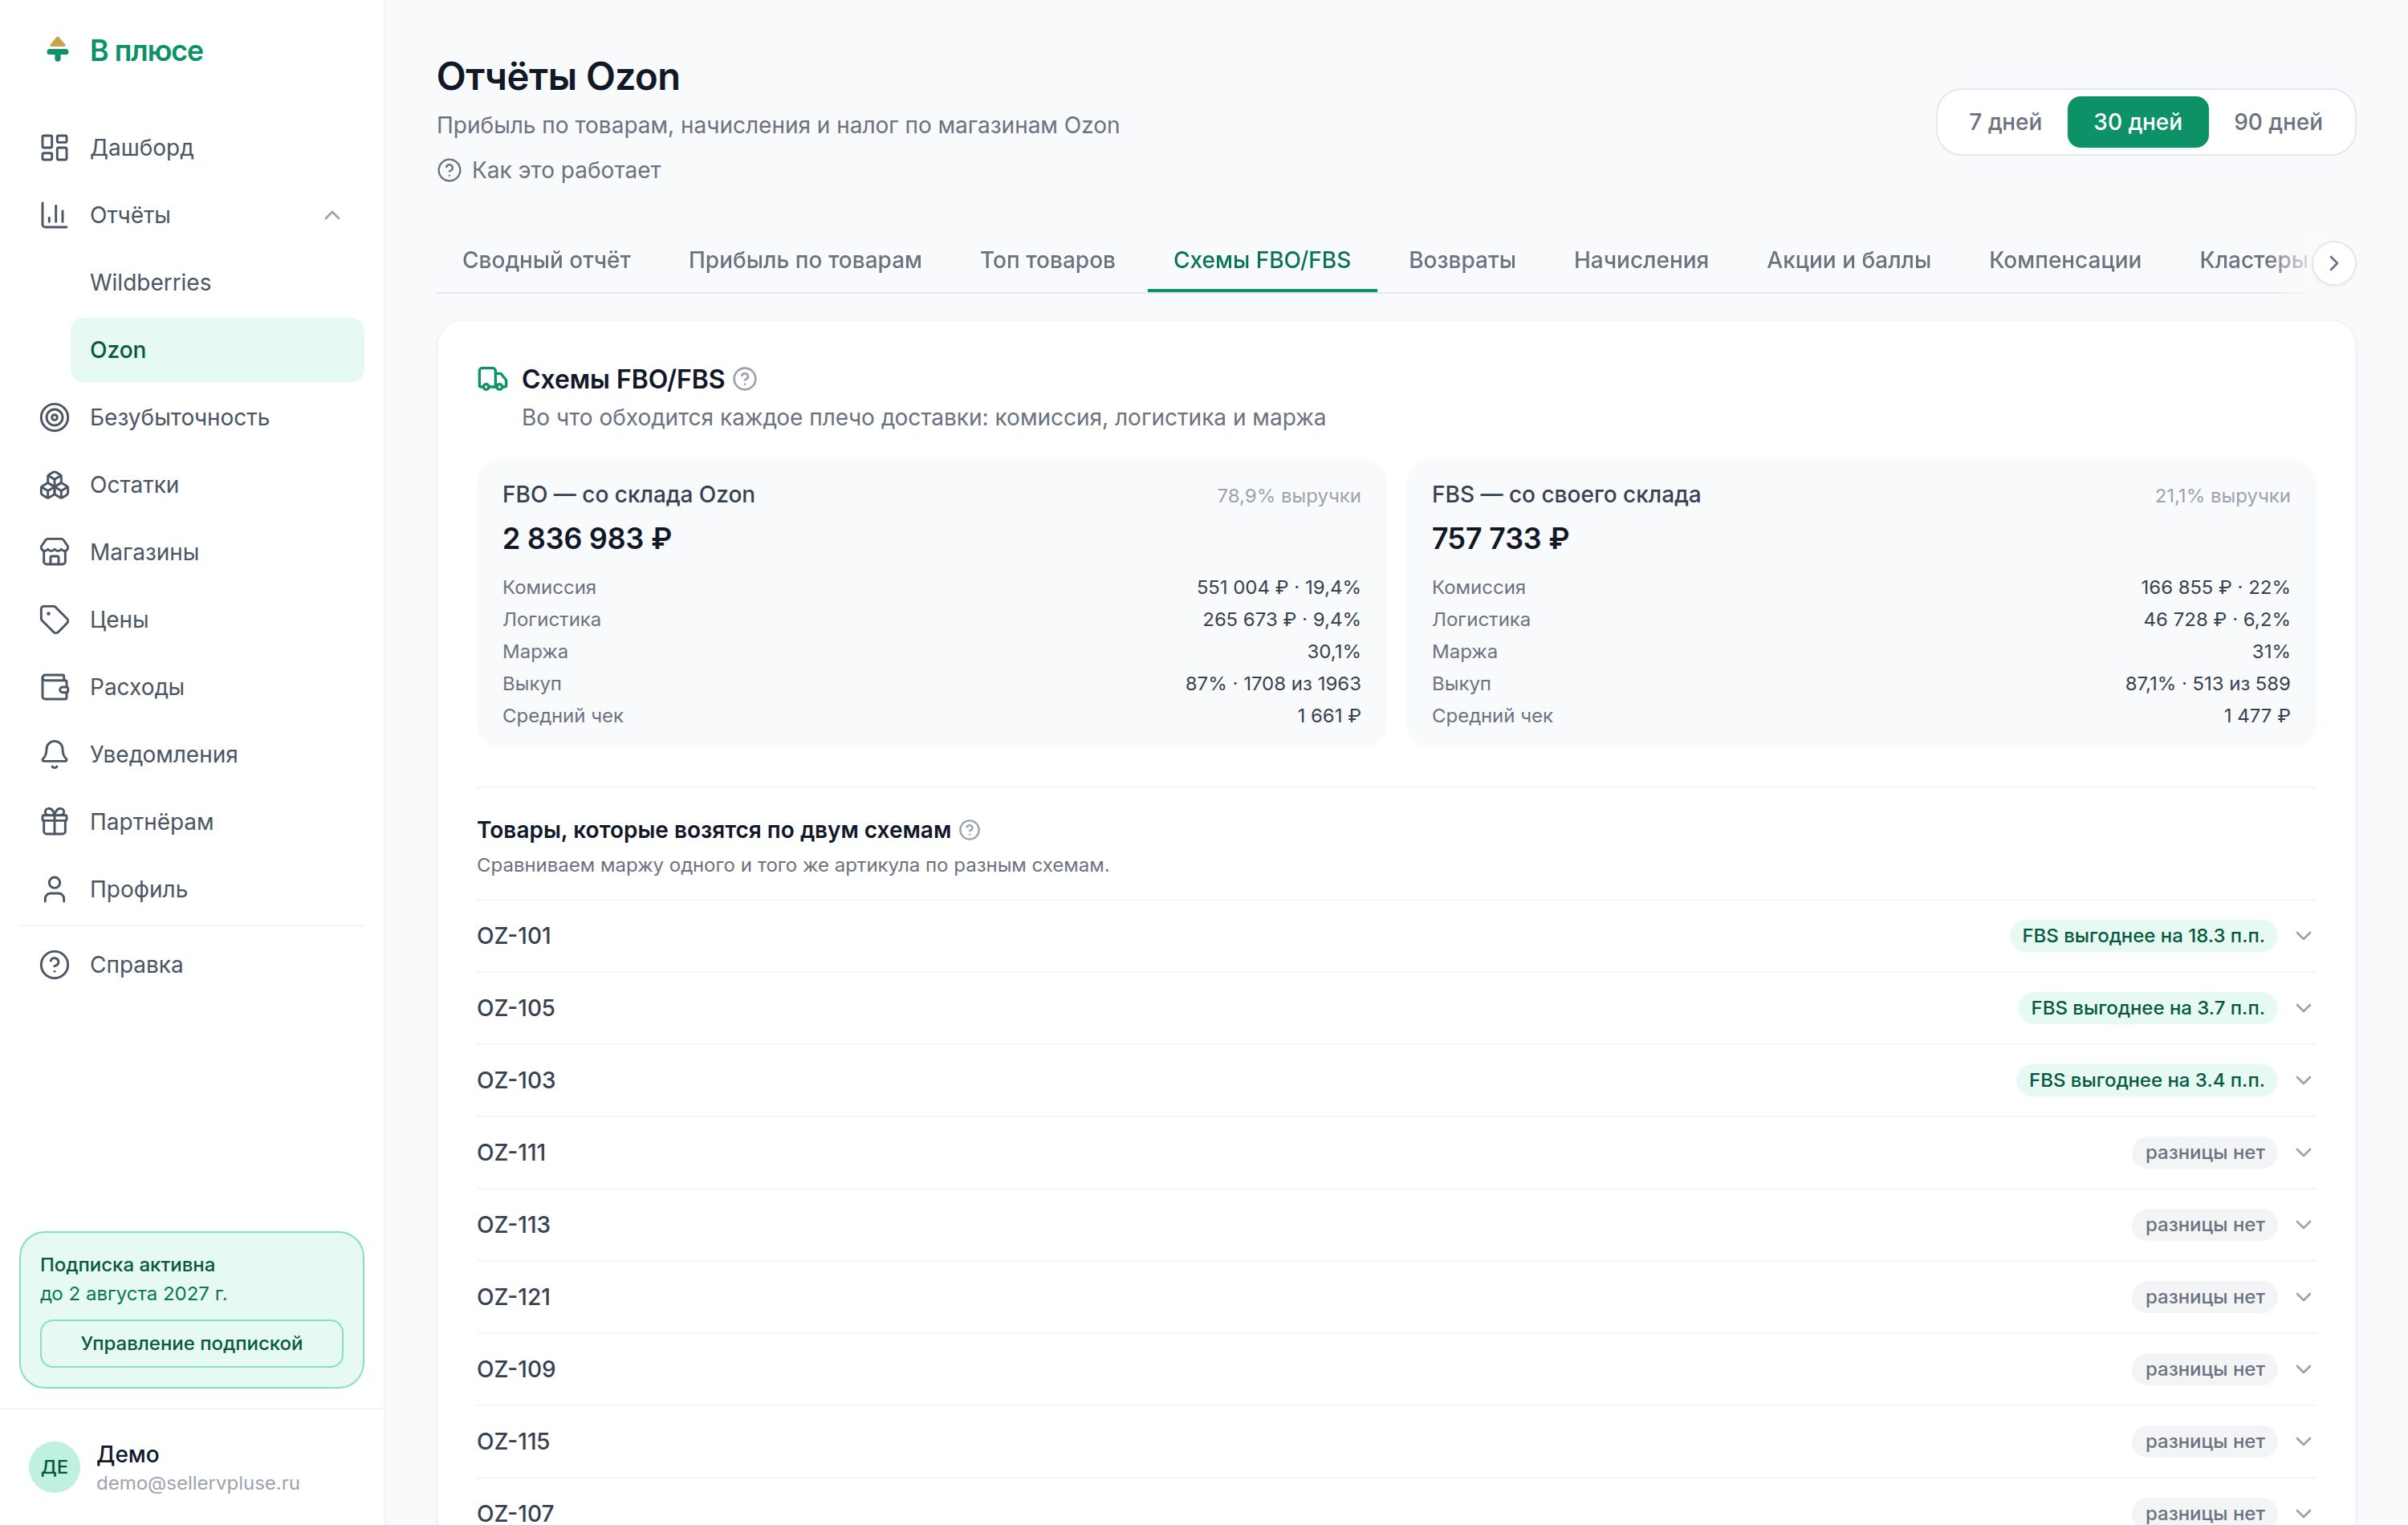Open Дашборд via its grid icon
Image resolution: width=2408 pixels, height=1525 pixels.
(x=54, y=148)
